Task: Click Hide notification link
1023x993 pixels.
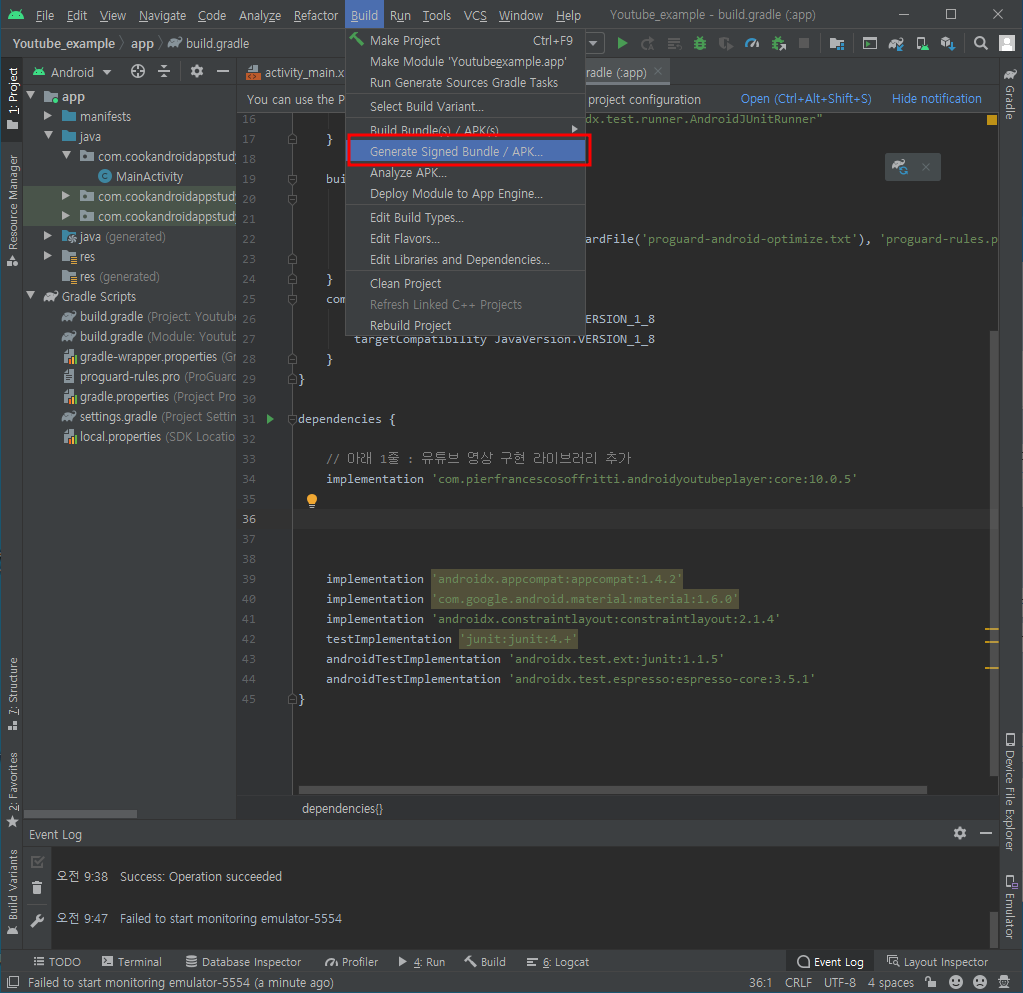Action: 936,99
